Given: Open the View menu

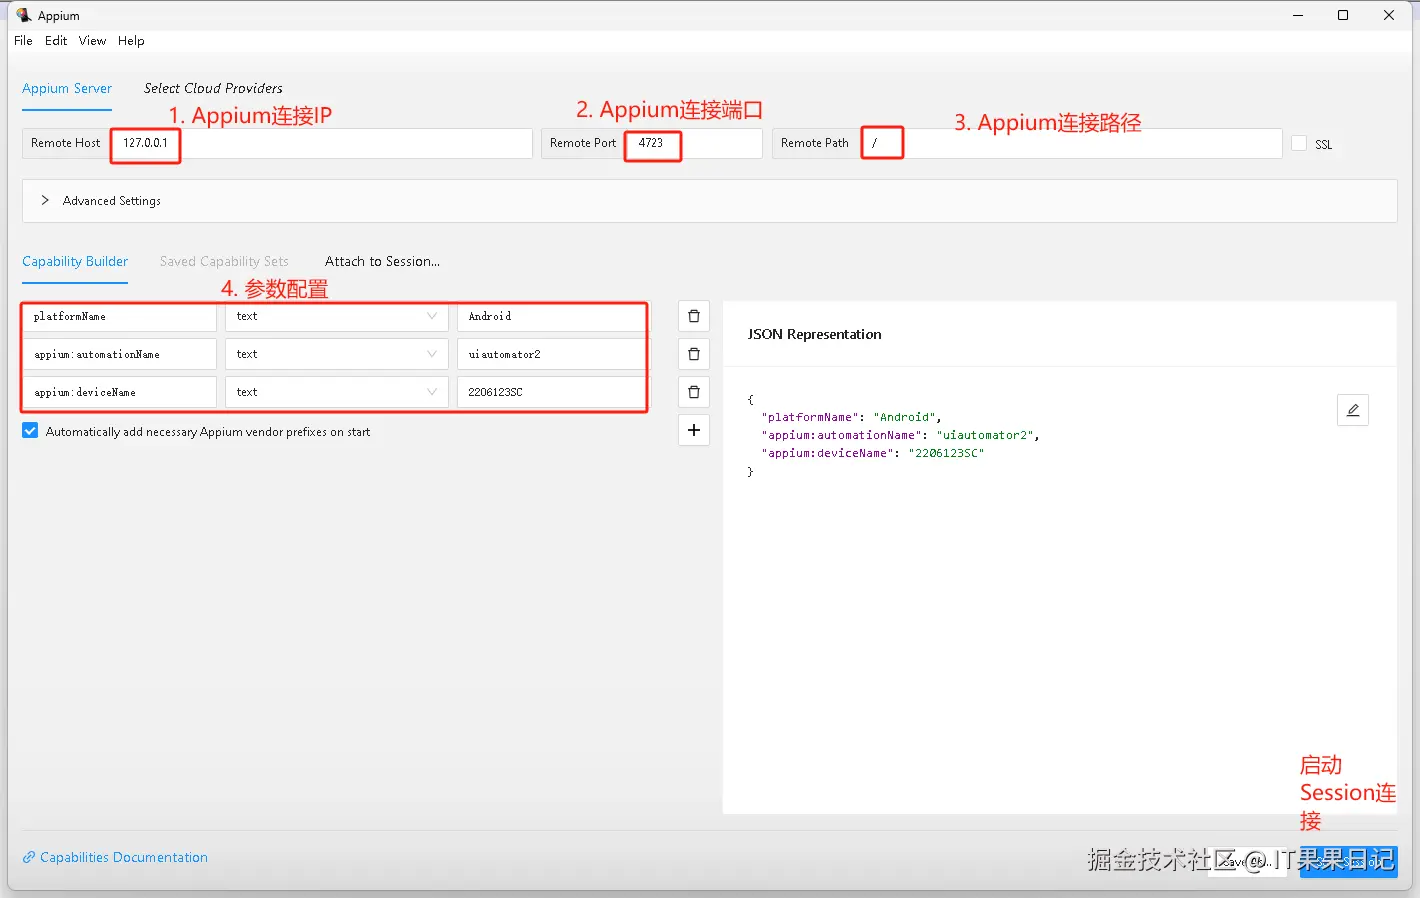Looking at the screenshot, I should coord(92,41).
